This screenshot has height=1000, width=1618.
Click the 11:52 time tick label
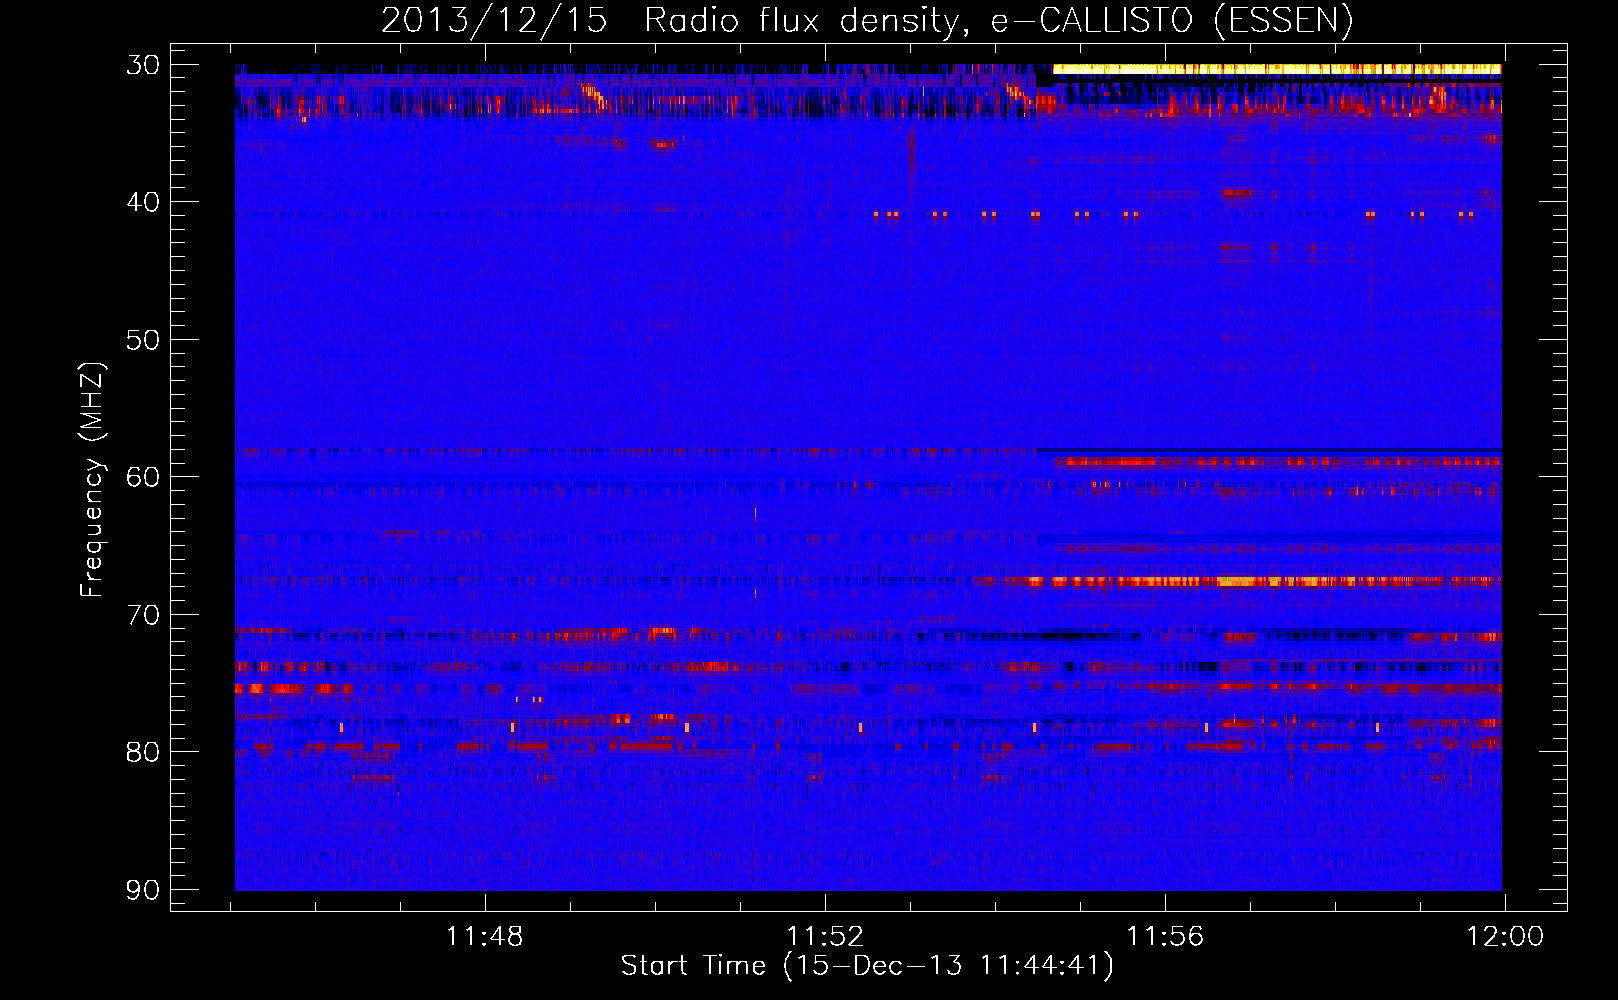coord(825,937)
